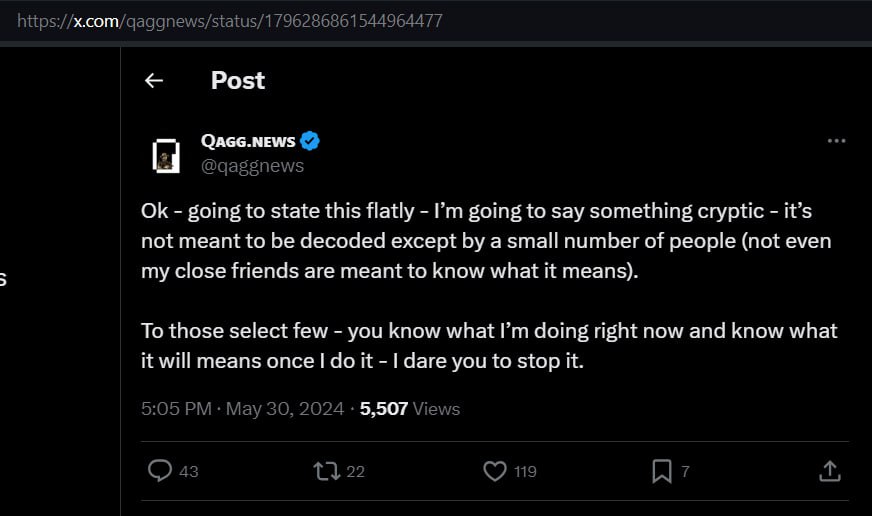Screen dimensions: 872x516
Task: Select the post text starting with Ok
Action: click(489, 286)
